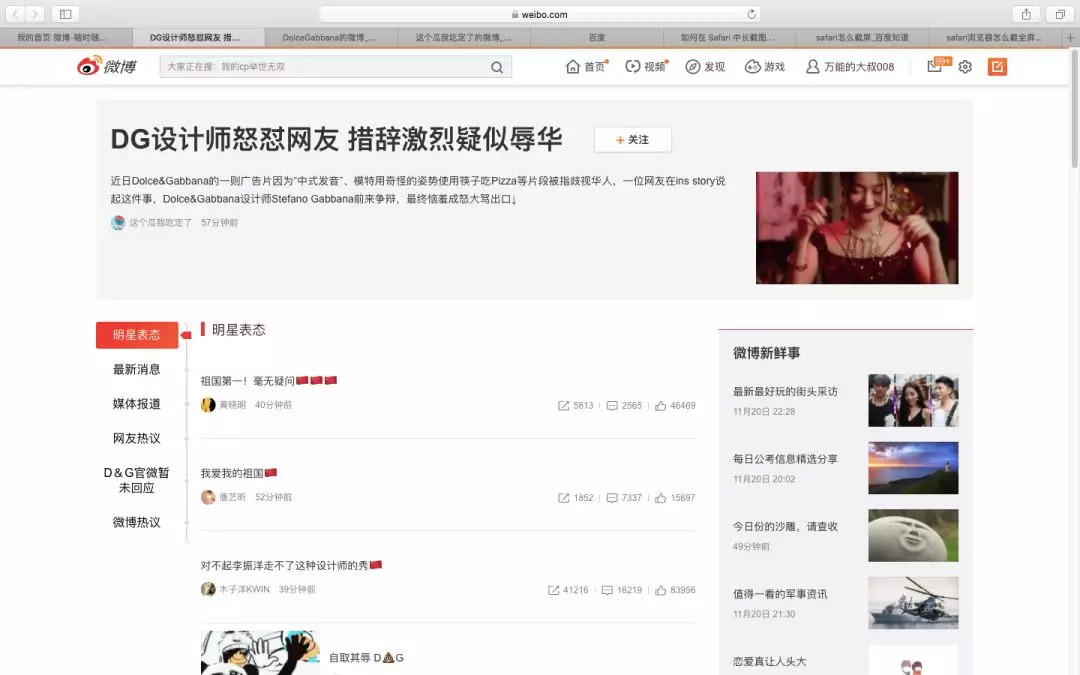Open 今日份的沙雕，请查收 link

(x=785, y=527)
